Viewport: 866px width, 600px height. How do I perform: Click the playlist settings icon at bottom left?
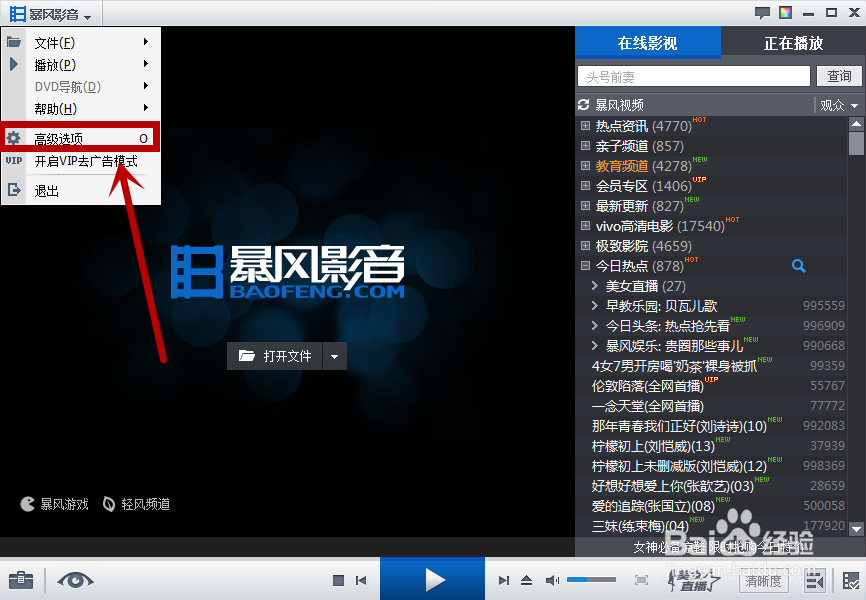point(20,580)
